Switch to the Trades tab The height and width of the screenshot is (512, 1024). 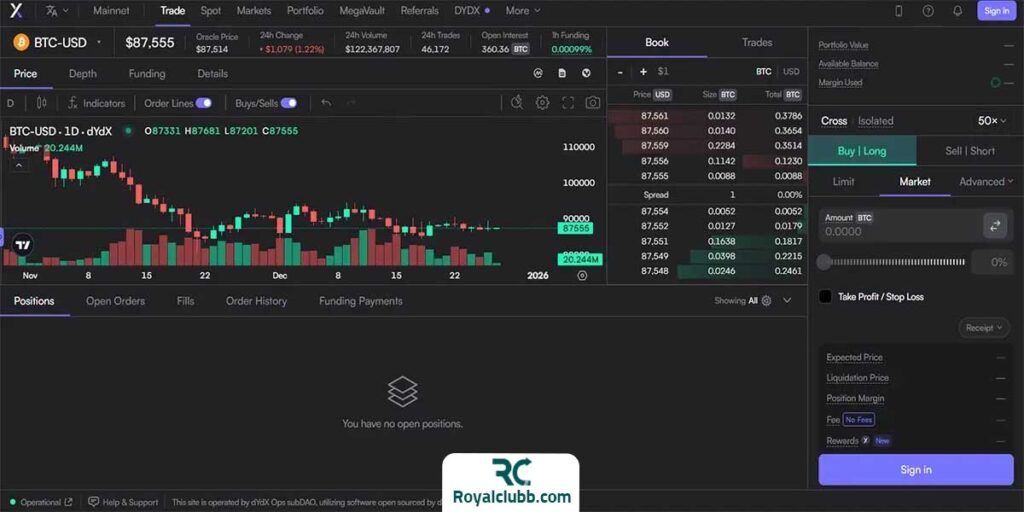click(757, 42)
